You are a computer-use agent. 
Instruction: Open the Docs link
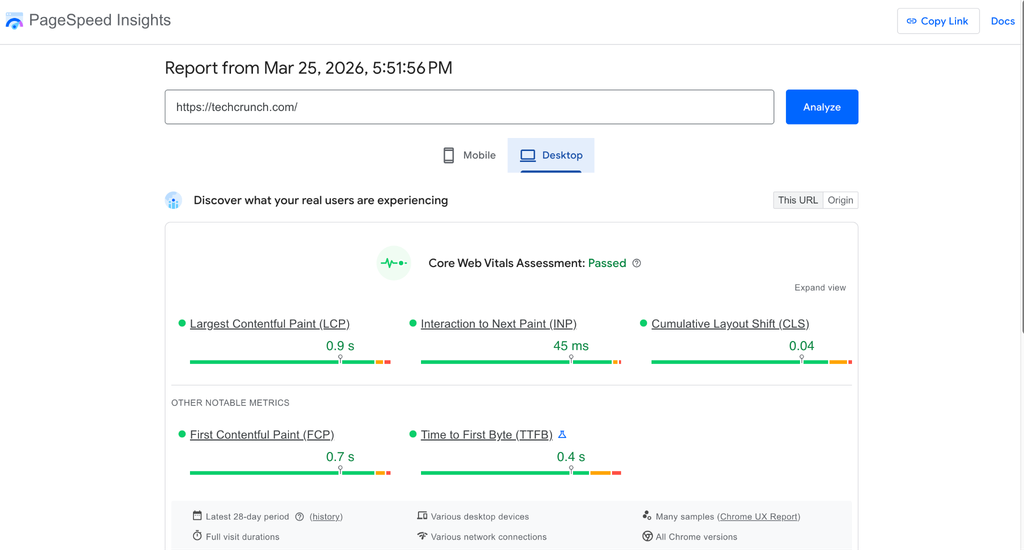[1002, 21]
